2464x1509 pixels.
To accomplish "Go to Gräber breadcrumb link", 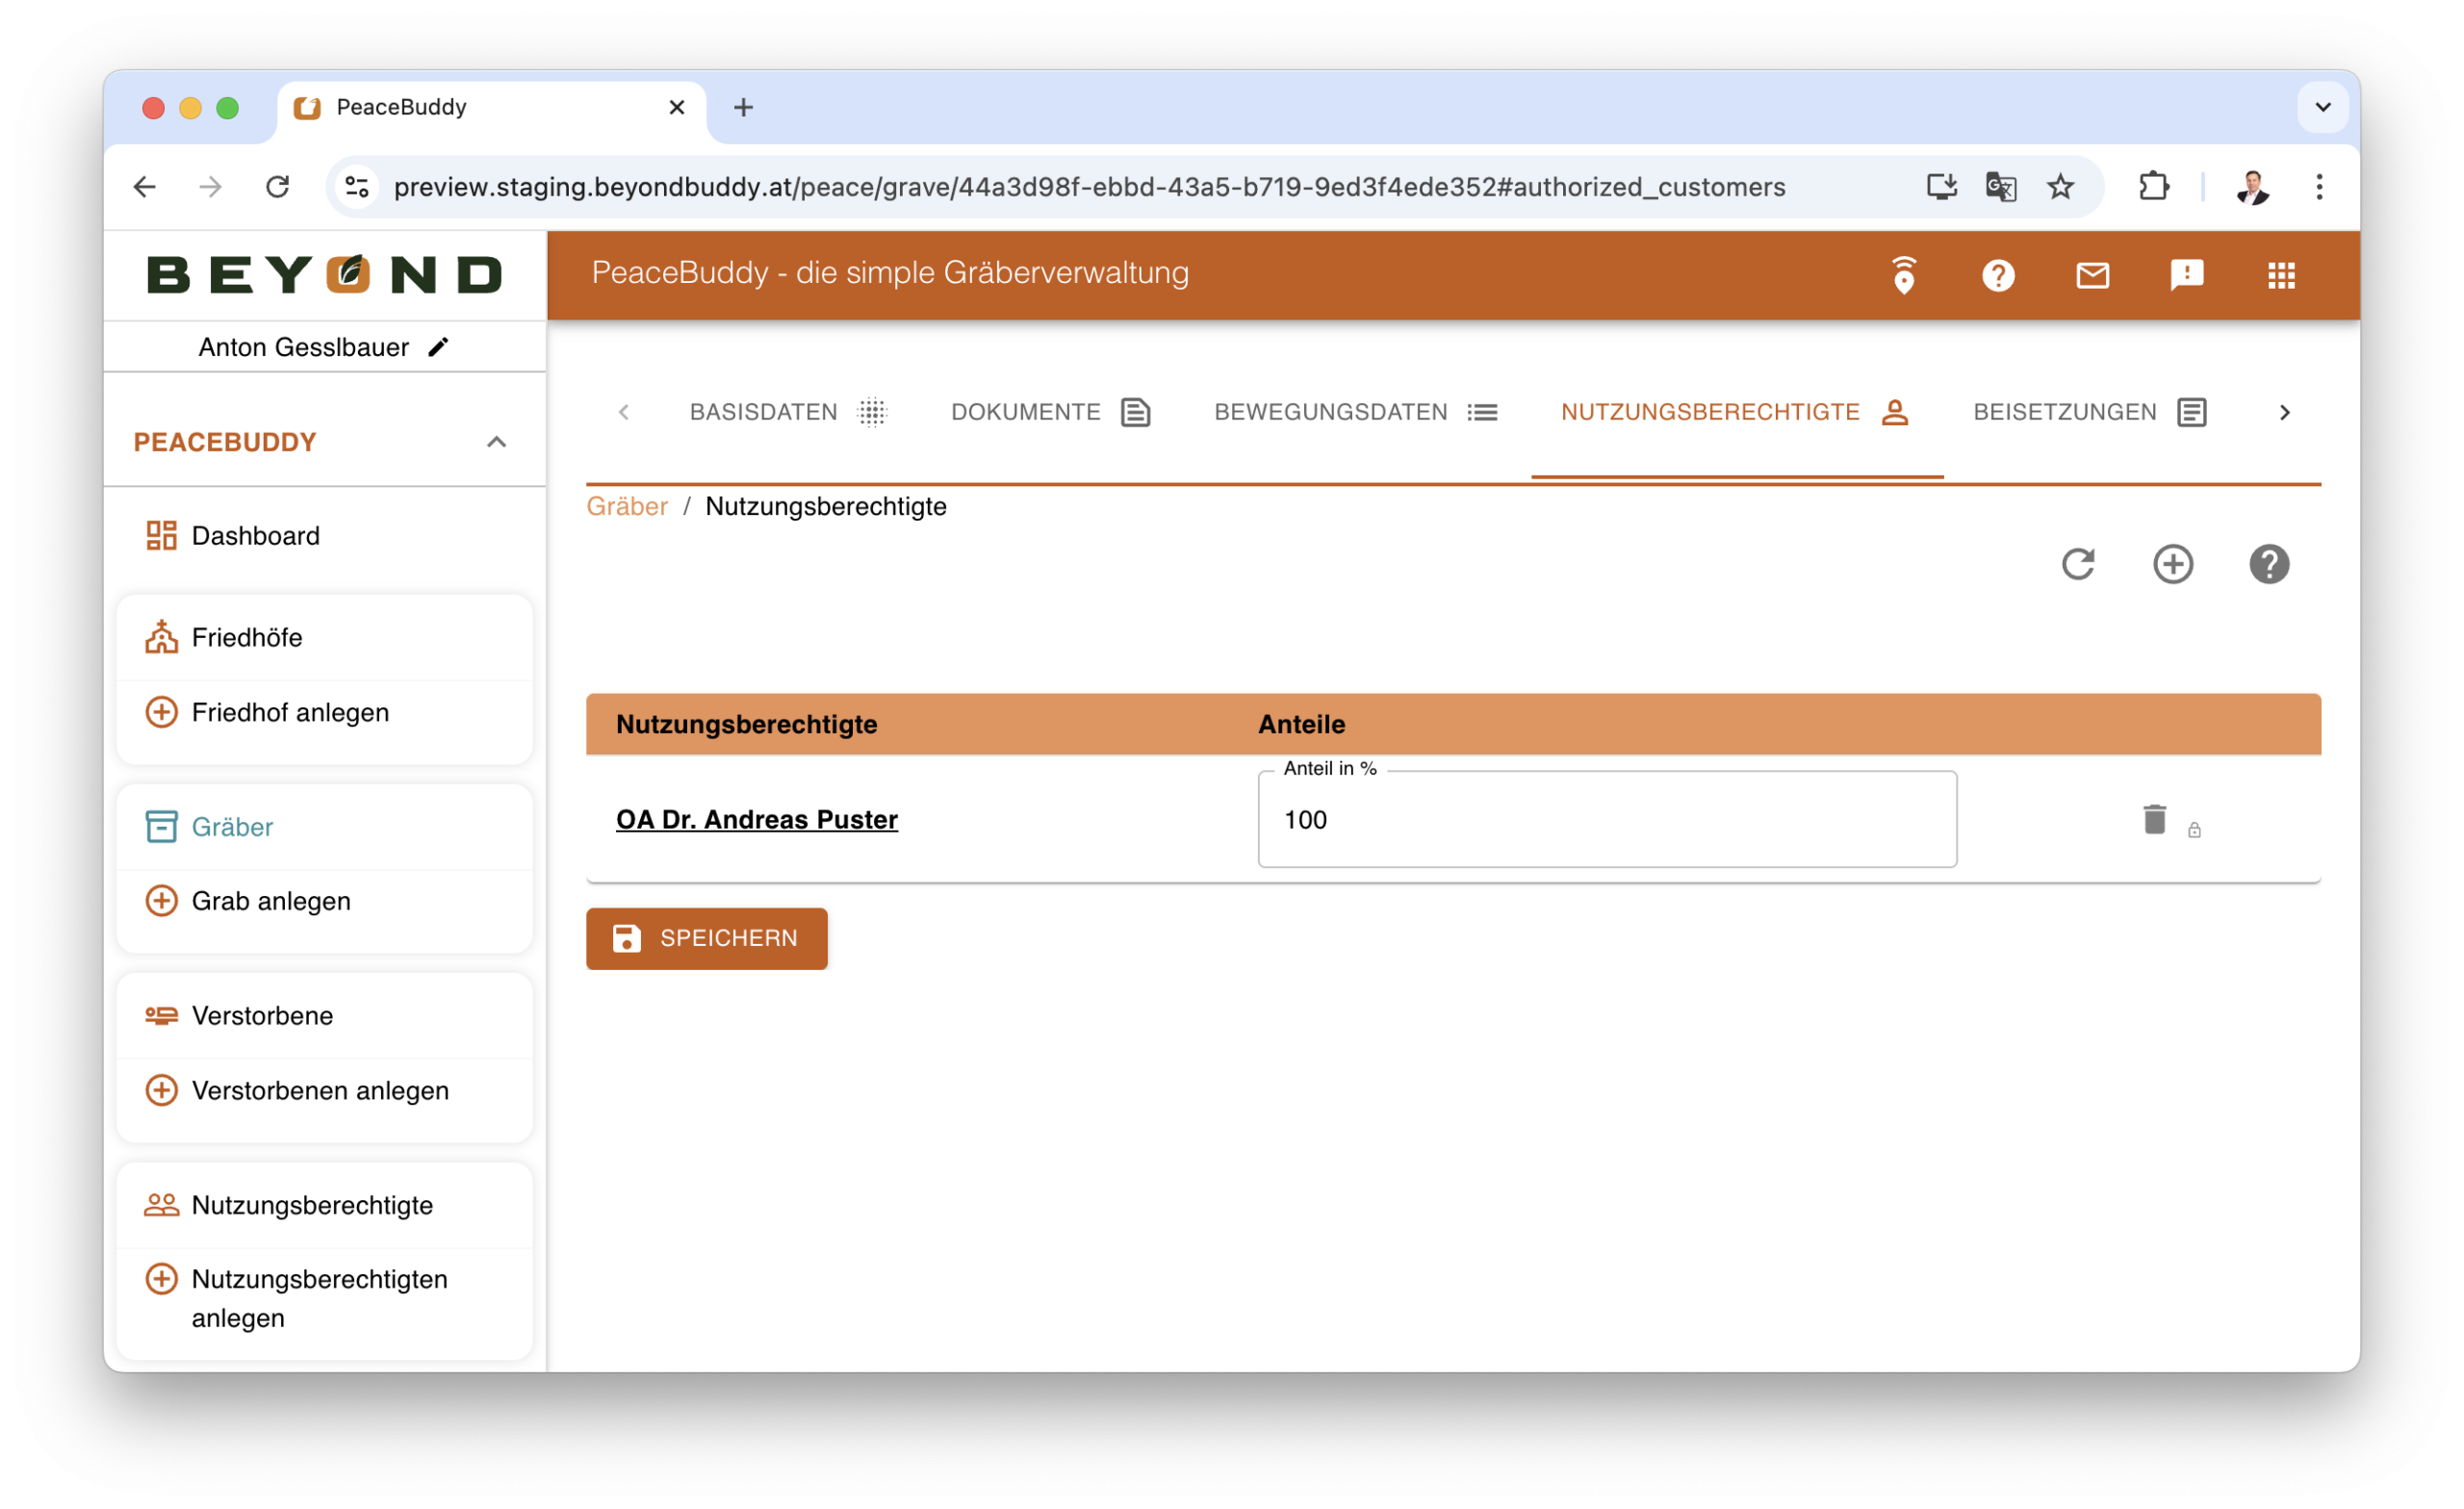I will 627,506.
